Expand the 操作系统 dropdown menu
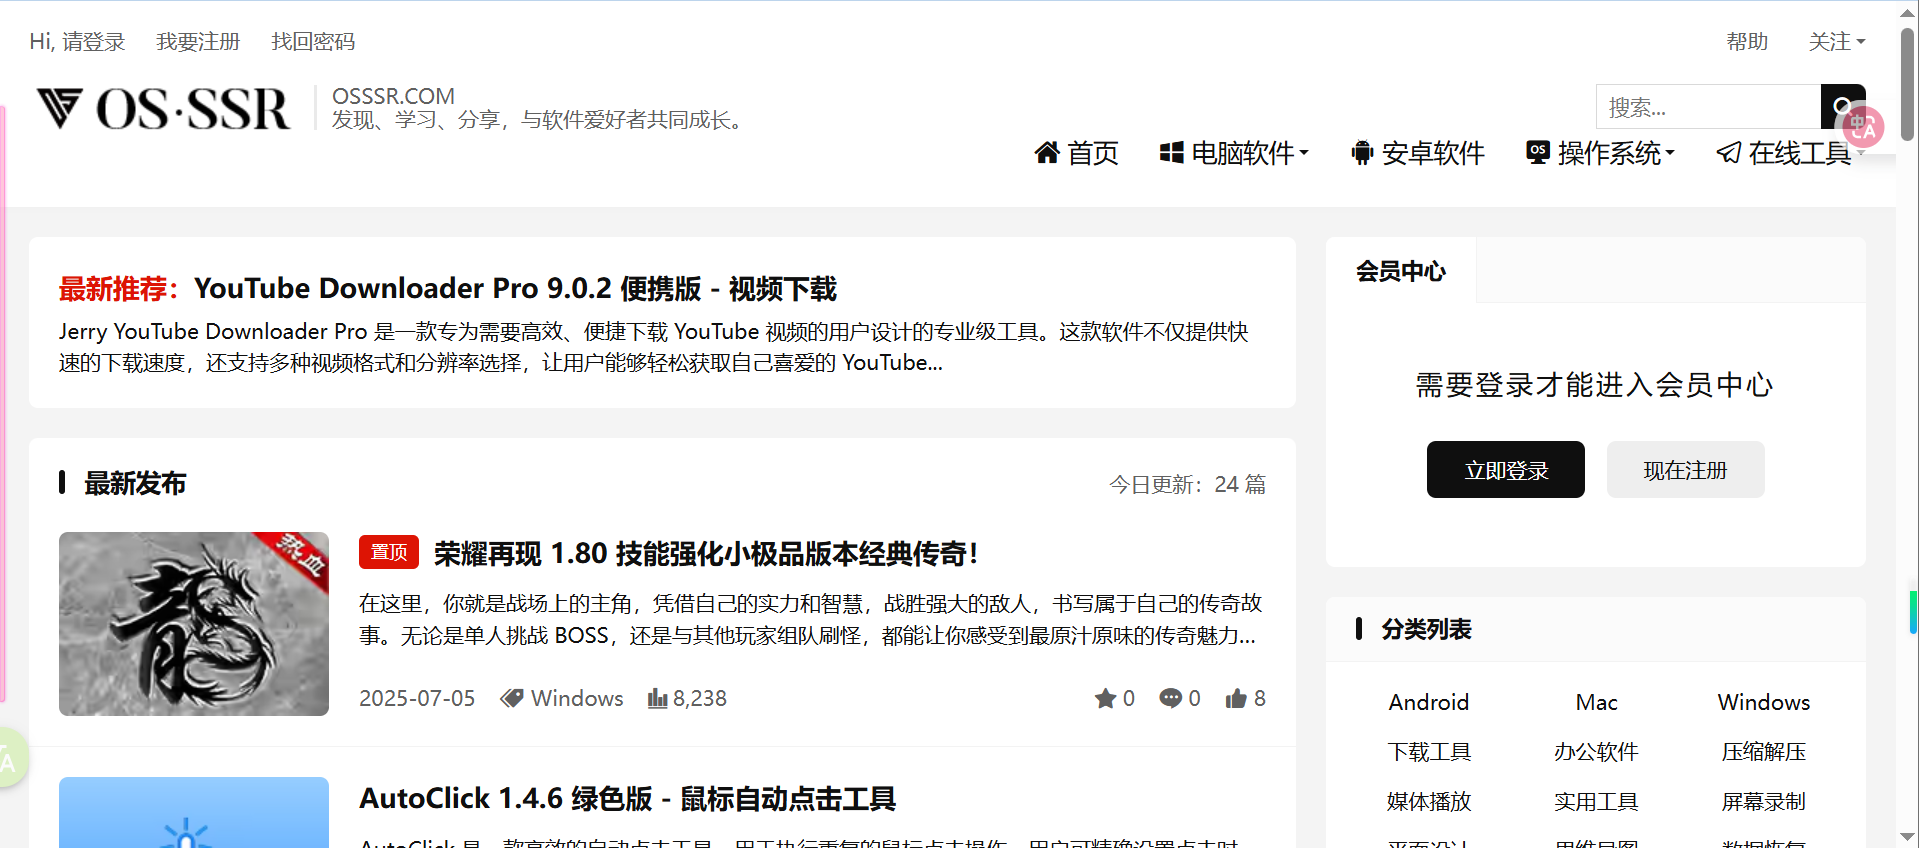This screenshot has height=848, width=1919. pos(1600,153)
